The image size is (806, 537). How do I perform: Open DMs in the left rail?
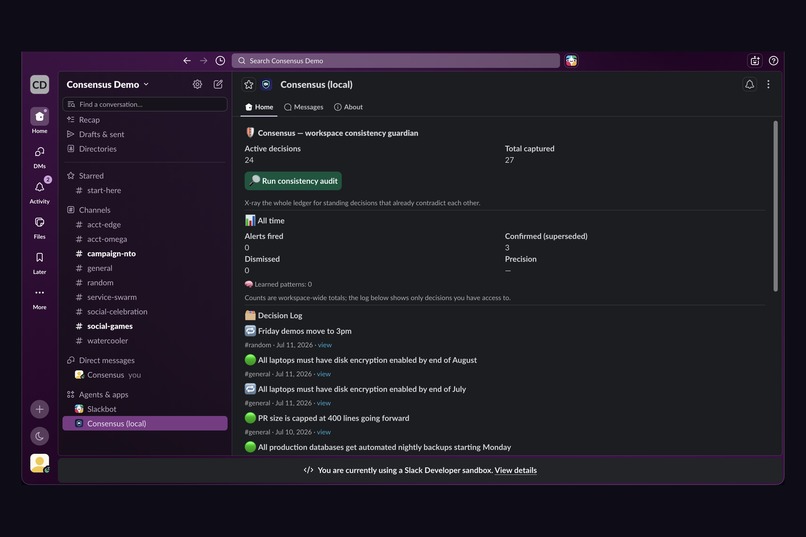point(40,157)
